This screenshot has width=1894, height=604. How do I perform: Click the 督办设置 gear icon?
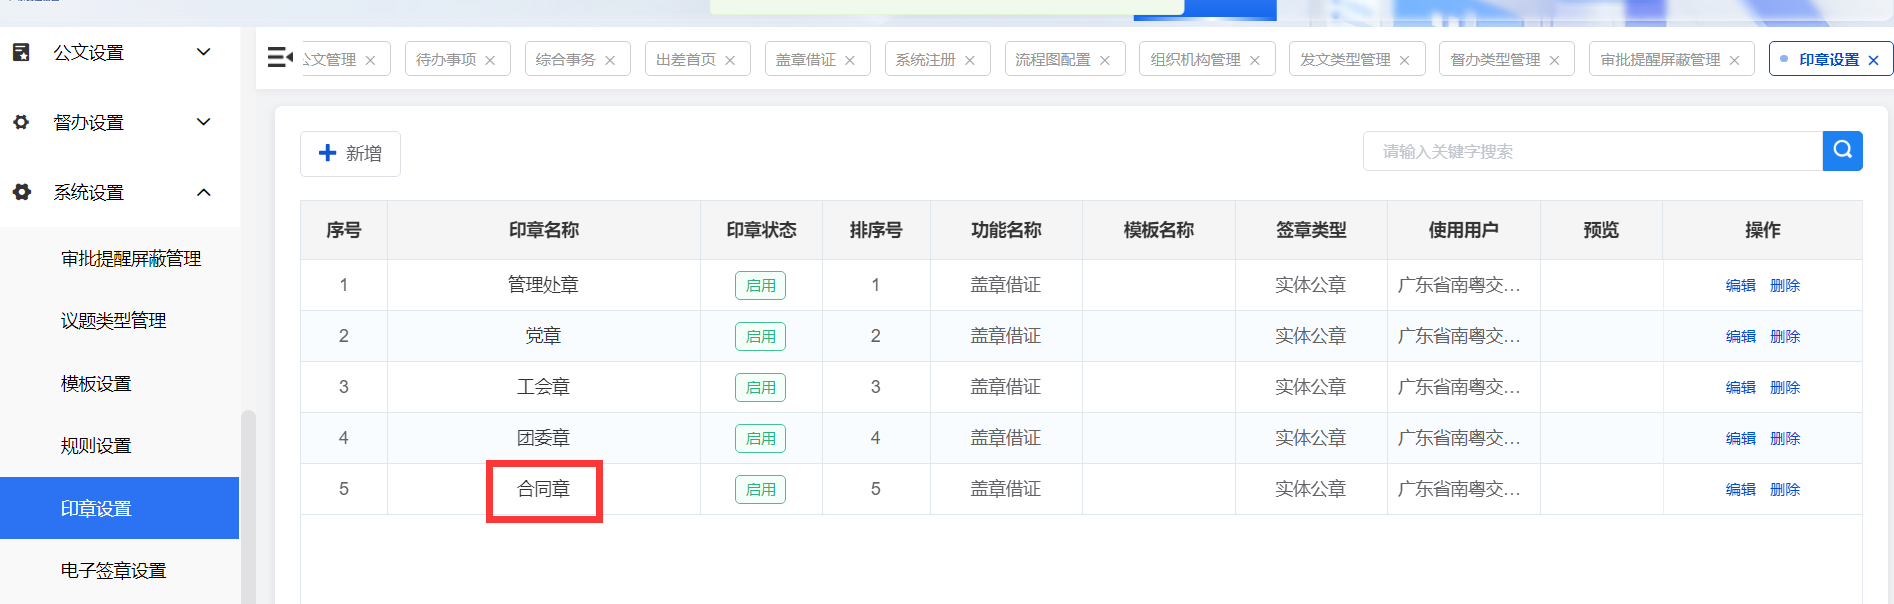(21, 122)
